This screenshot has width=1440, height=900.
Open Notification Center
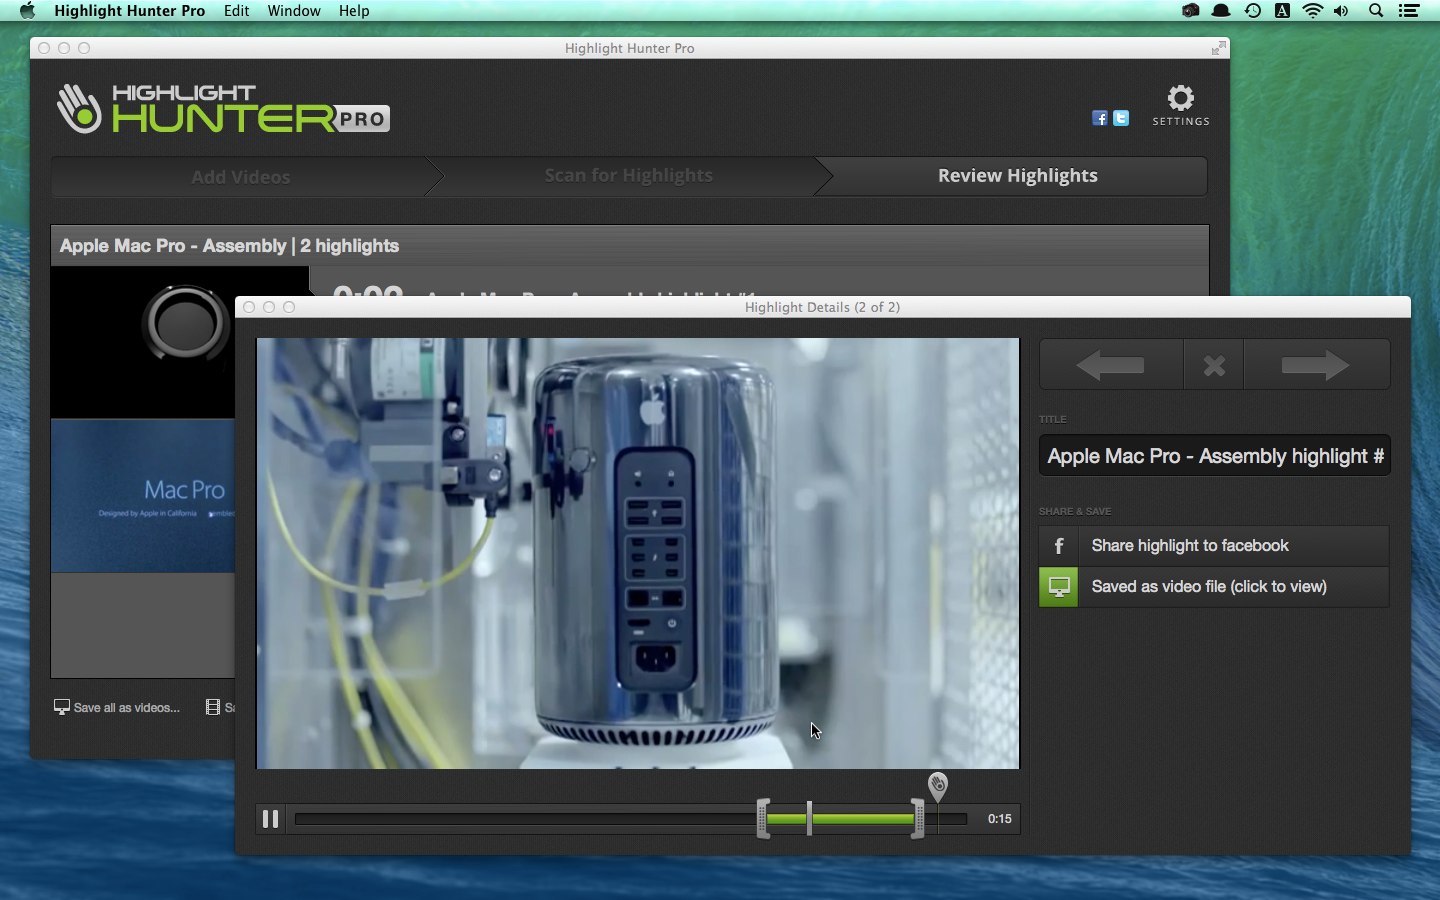[x=1409, y=11]
